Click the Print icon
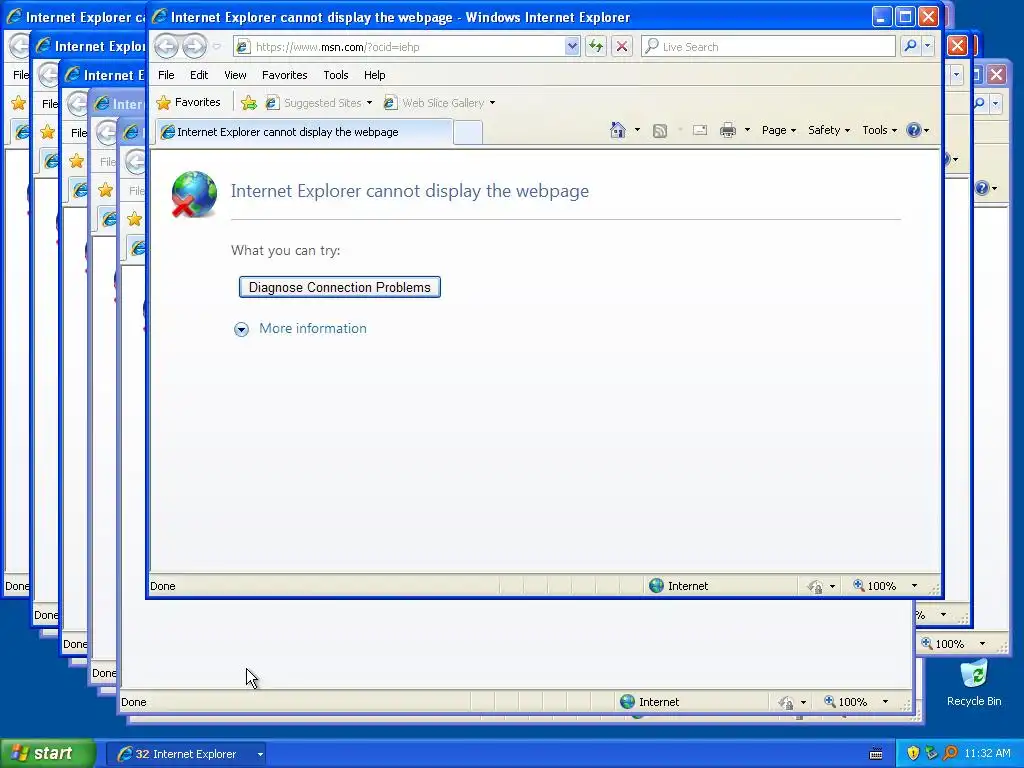The height and width of the screenshot is (768, 1024). (728, 130)
